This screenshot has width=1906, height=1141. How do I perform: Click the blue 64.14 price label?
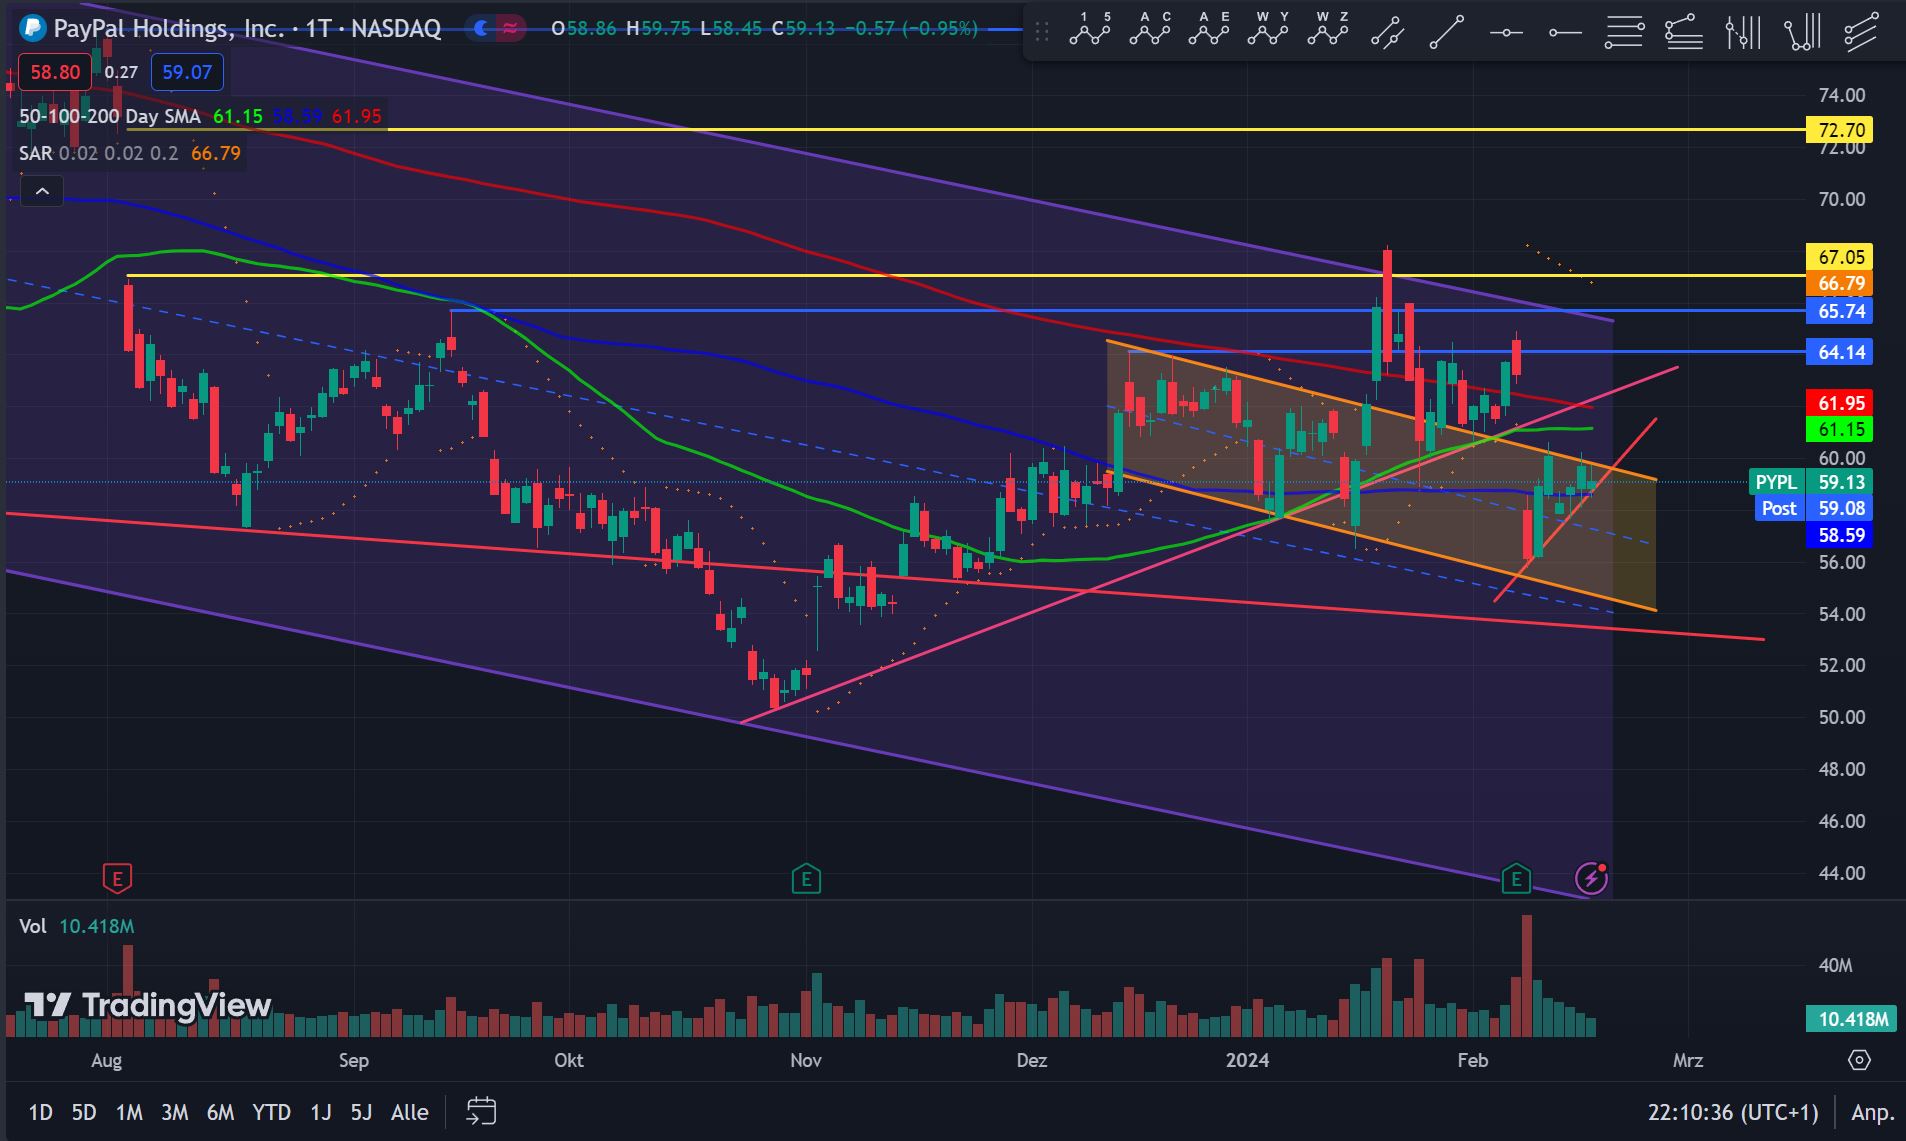coord(1840,352)
